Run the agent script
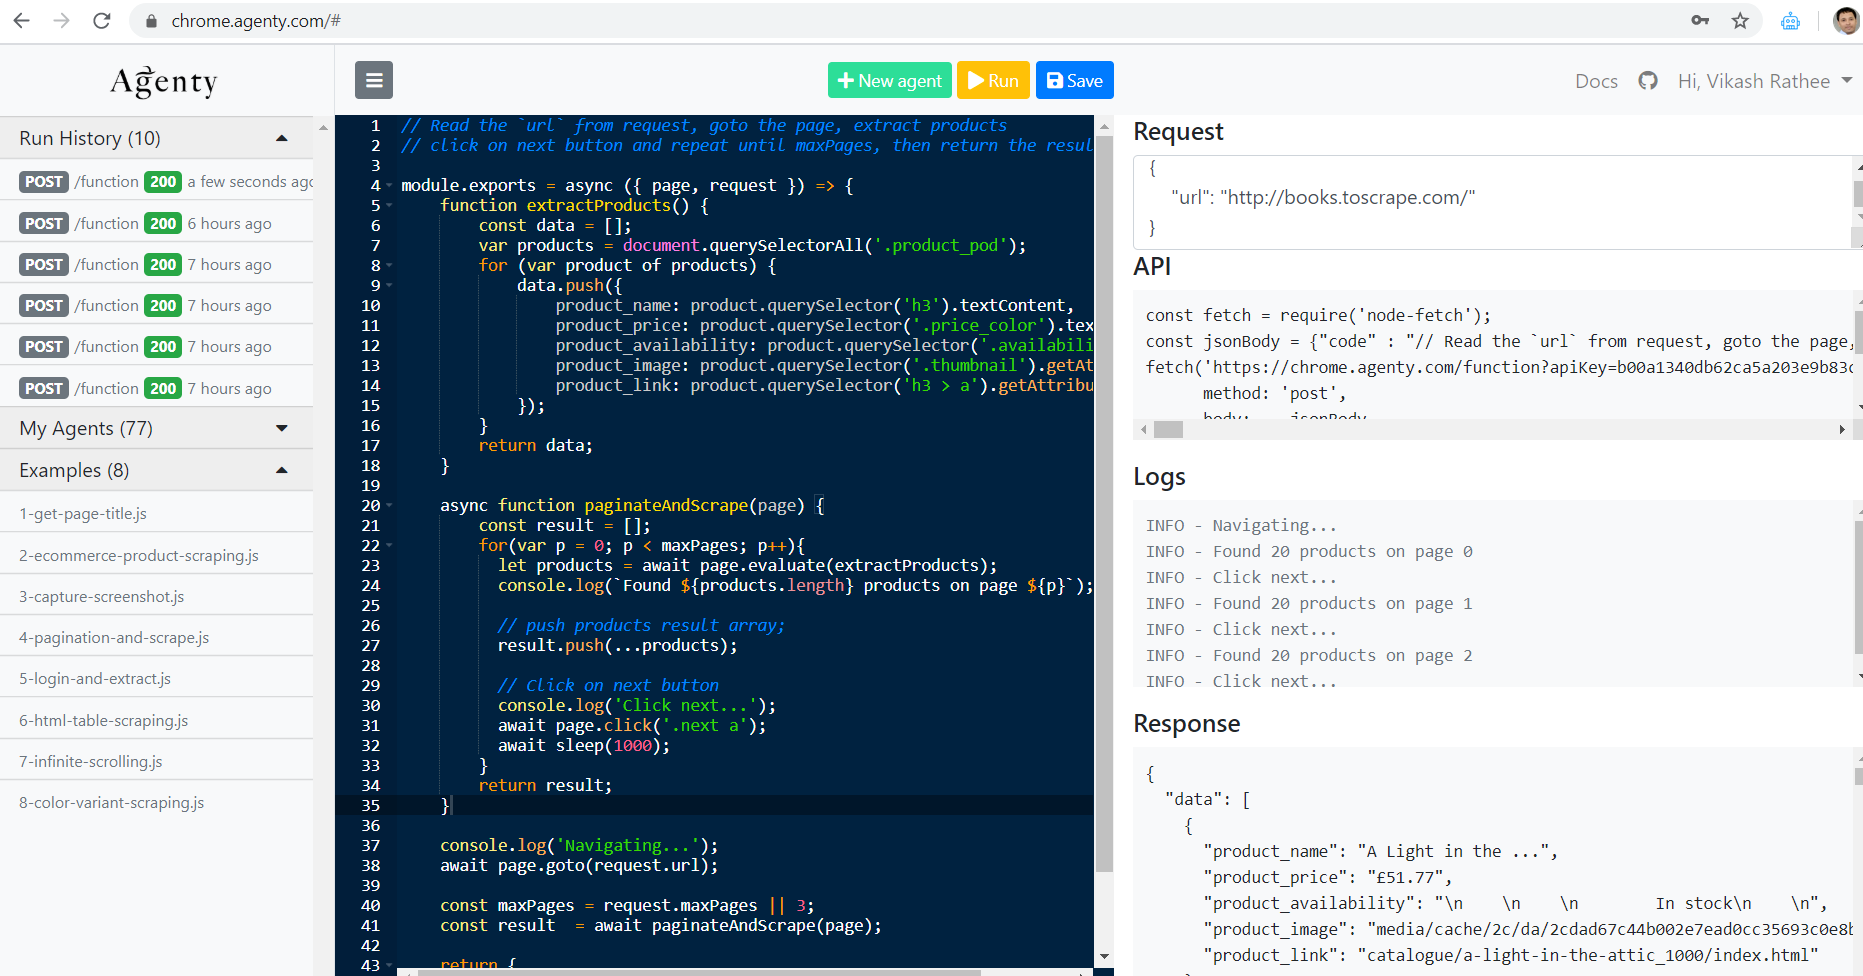This screenshot has width=1863, height=976. pyautogui.click(x=992, y=80)
